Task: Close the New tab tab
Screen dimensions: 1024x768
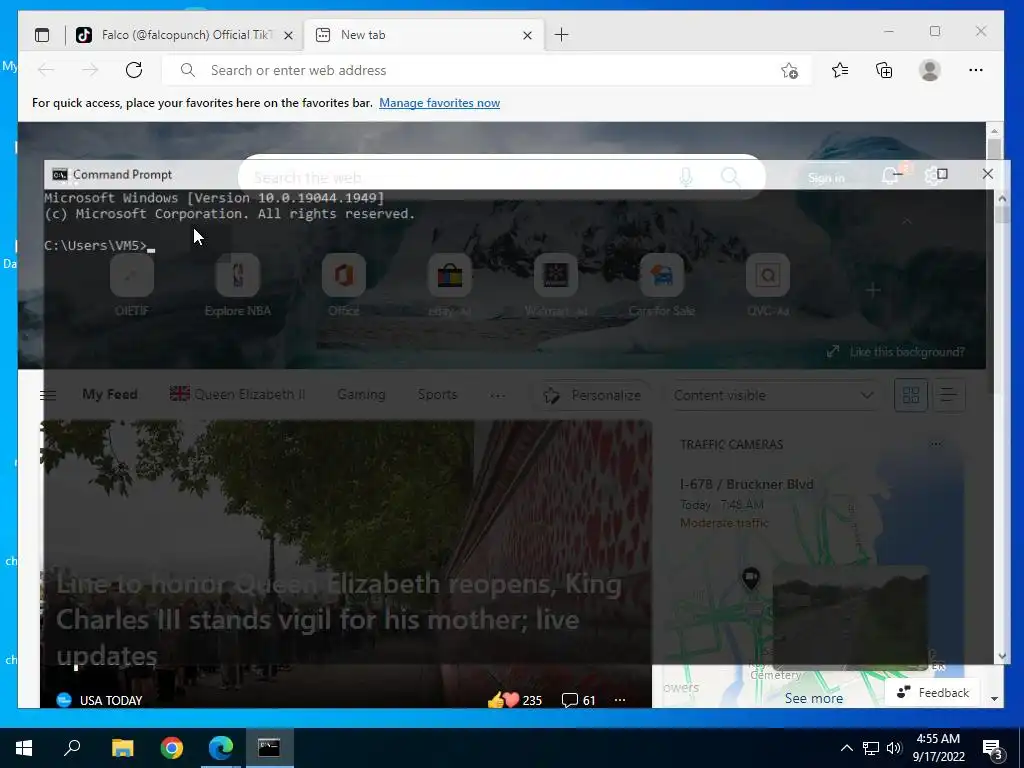Action: (528, 35)
